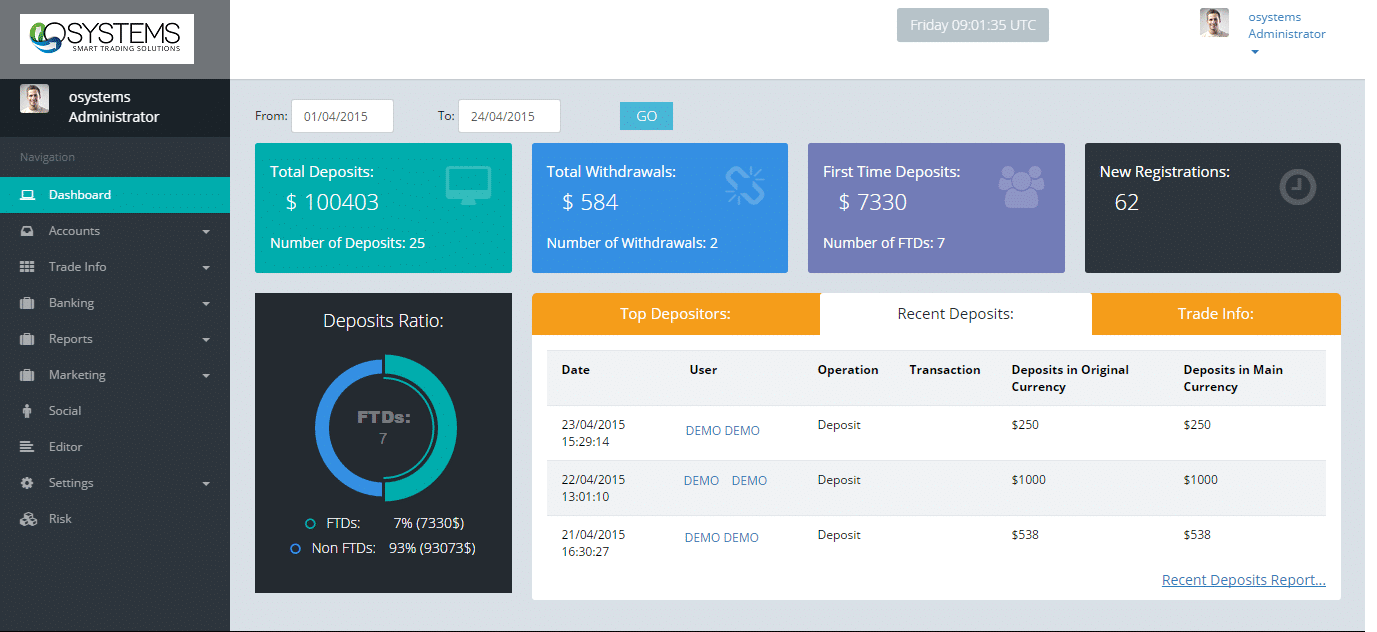Open Editor via its lines icon

coord(27,447)
